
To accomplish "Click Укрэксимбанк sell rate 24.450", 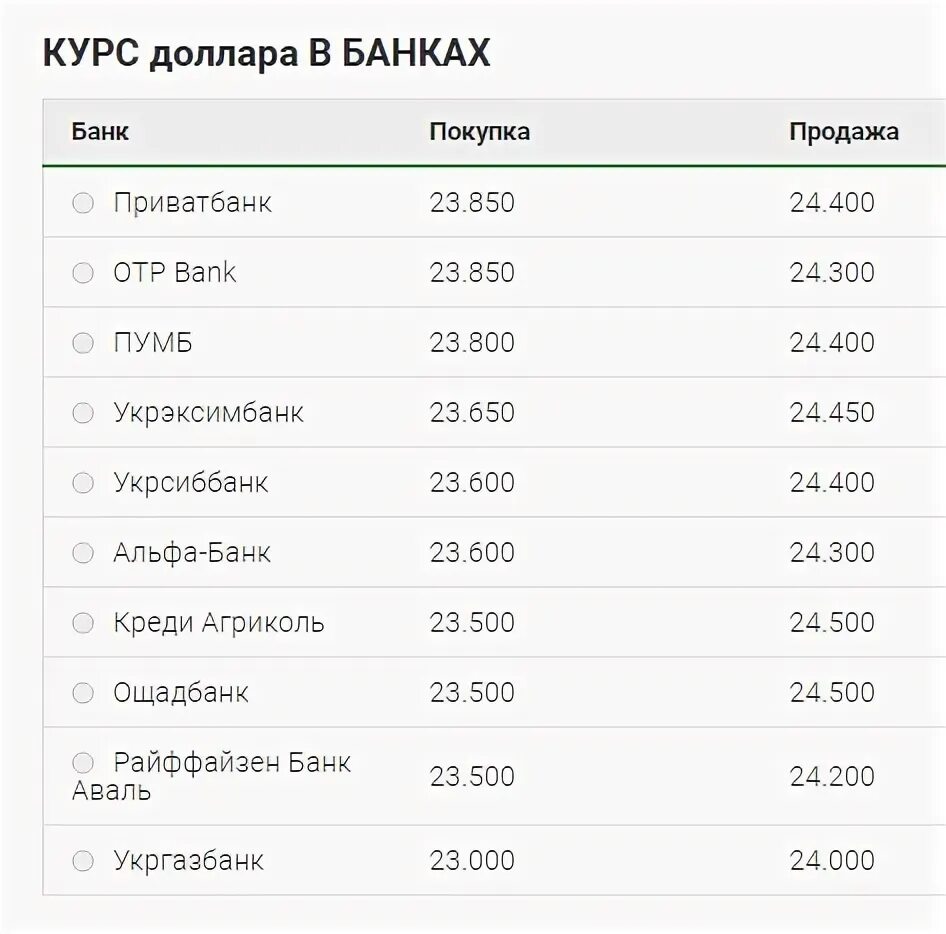I will pyautogui.click(x=833, y=413).
